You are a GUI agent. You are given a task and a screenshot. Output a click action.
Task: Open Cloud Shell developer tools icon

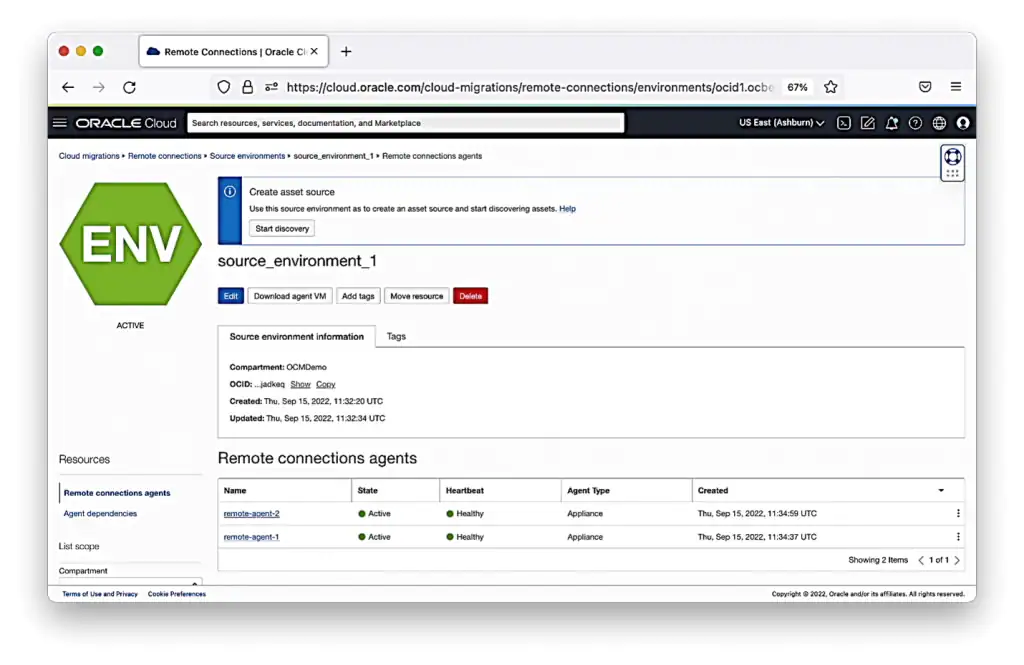(x=844, y=123)
